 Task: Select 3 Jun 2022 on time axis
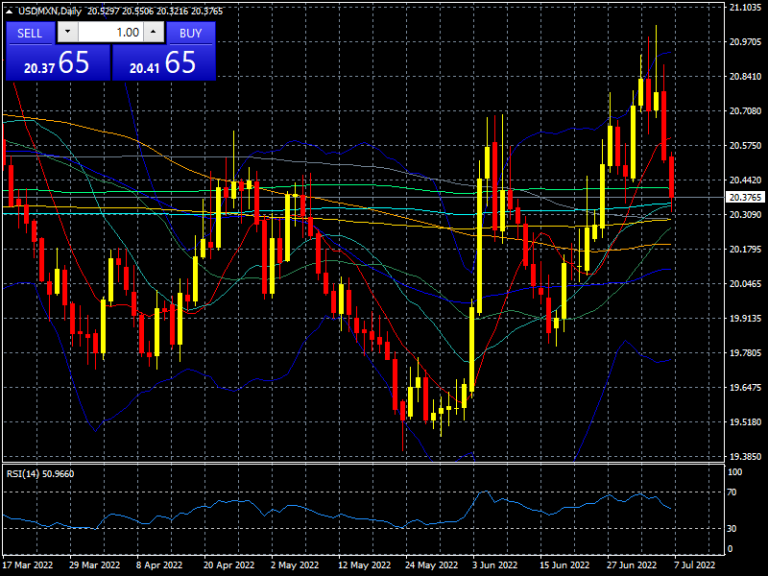click(495, 564)
